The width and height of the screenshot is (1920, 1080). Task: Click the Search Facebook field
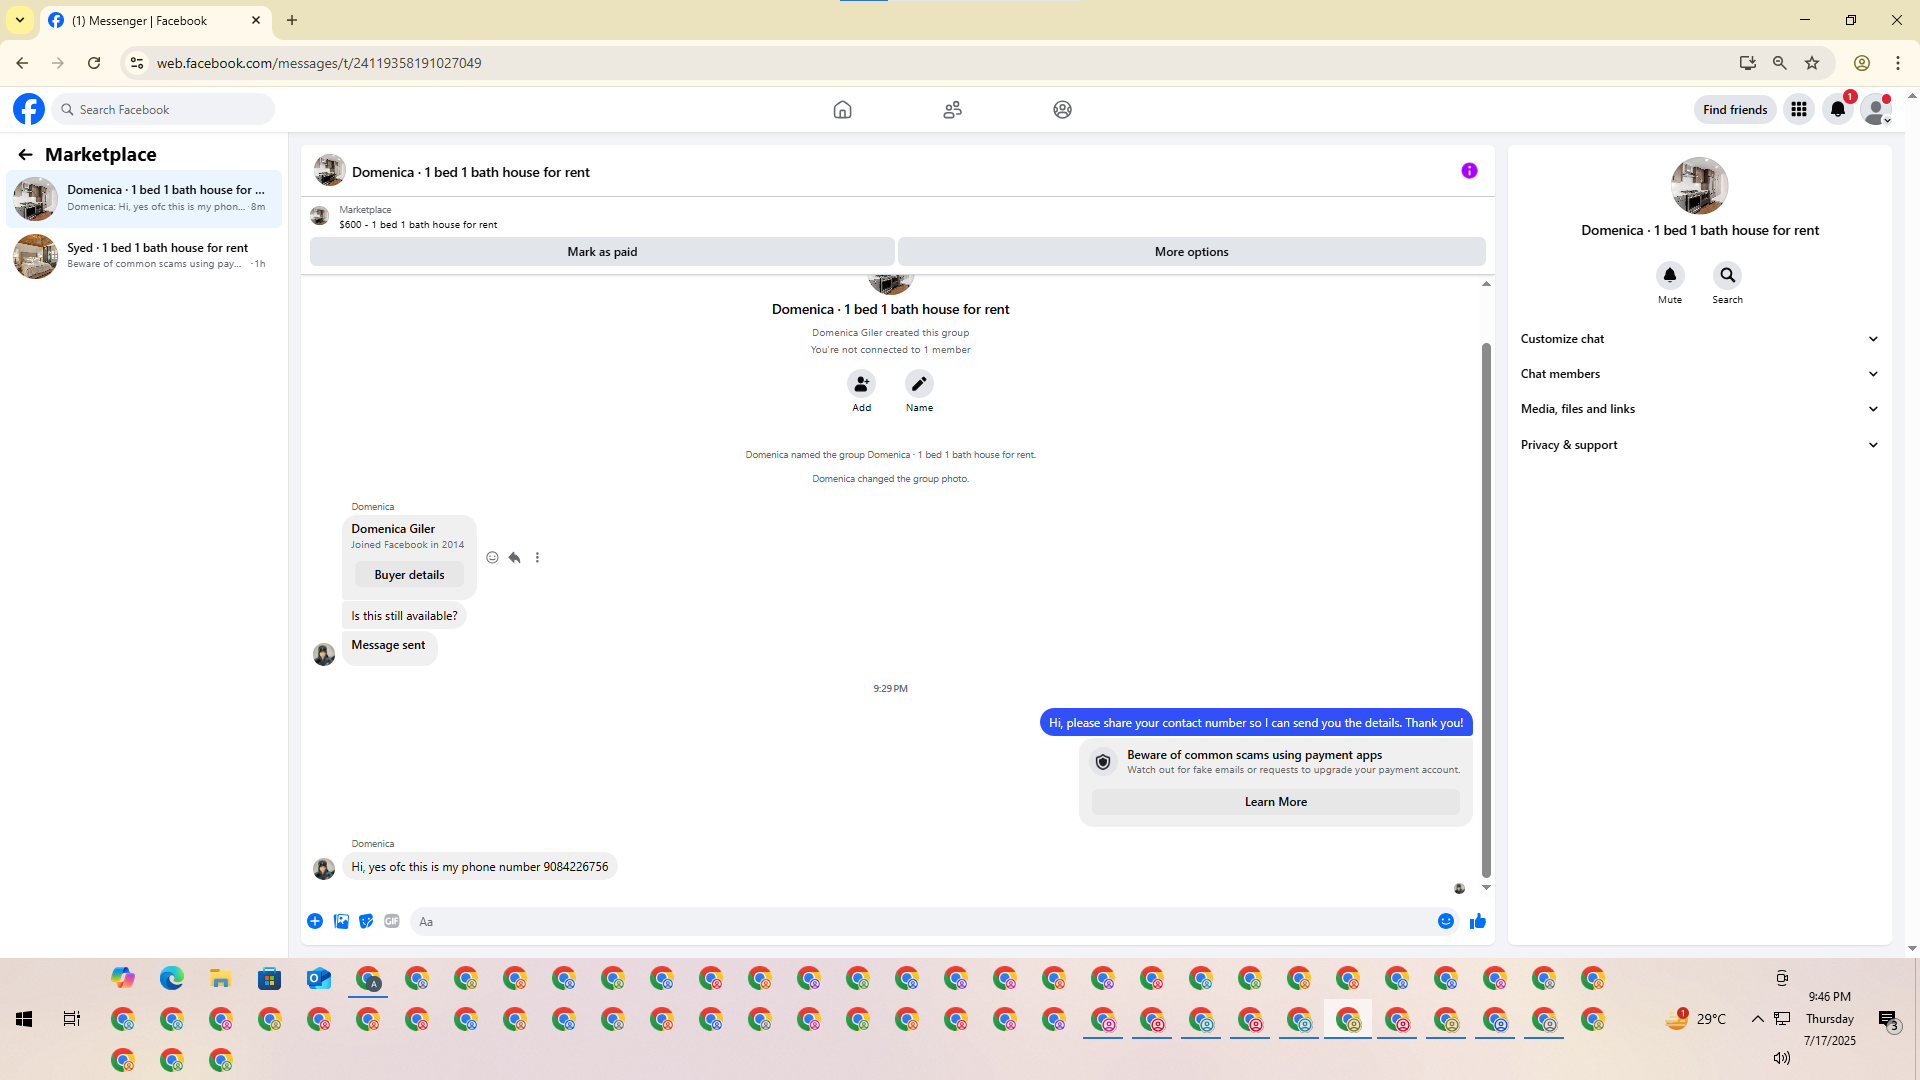[163, 110]
